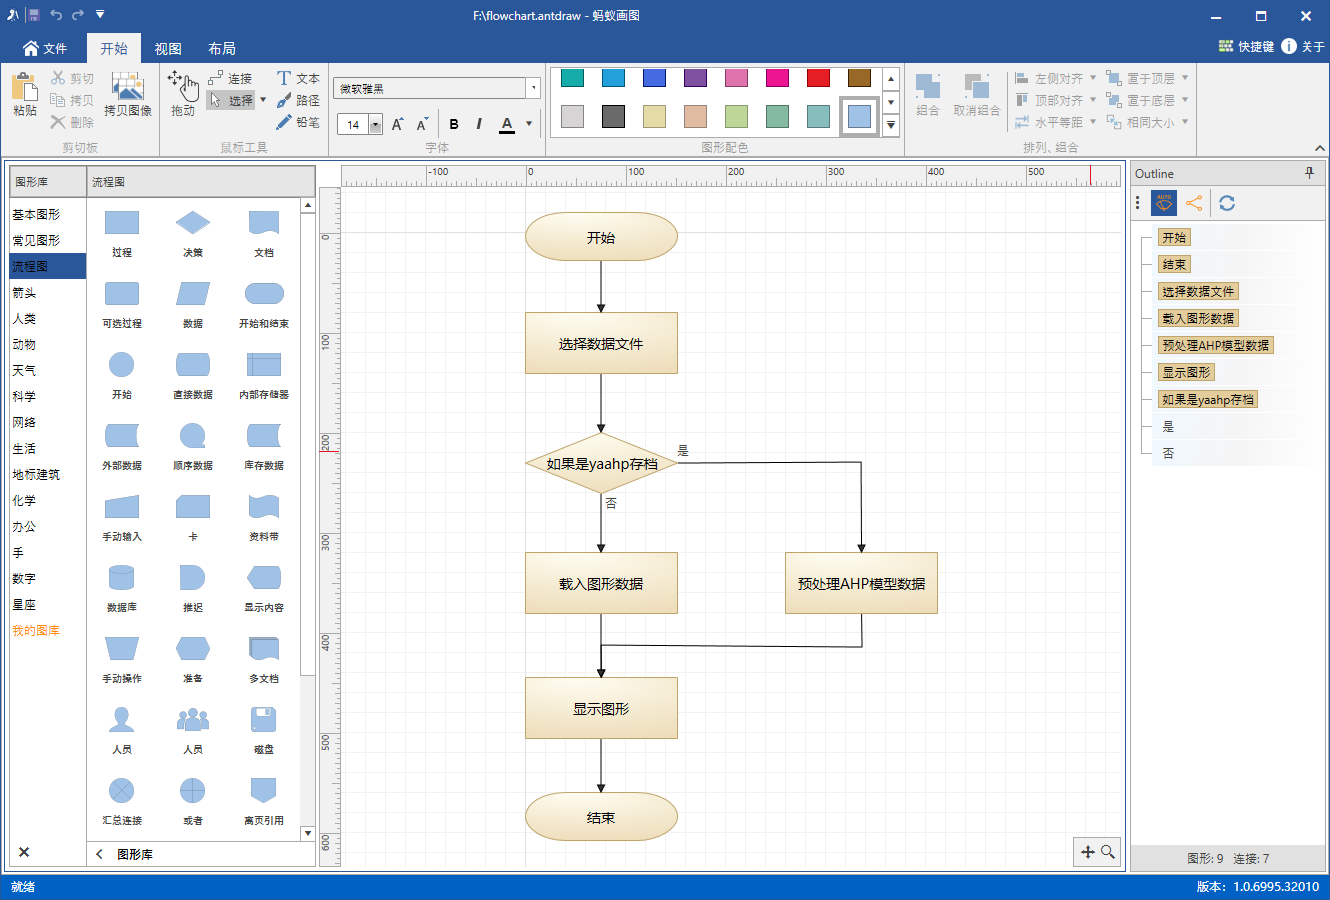Open the File (文件) menu
The height and width of the screenshot is (900, 1330).
(x=45, y=48)
